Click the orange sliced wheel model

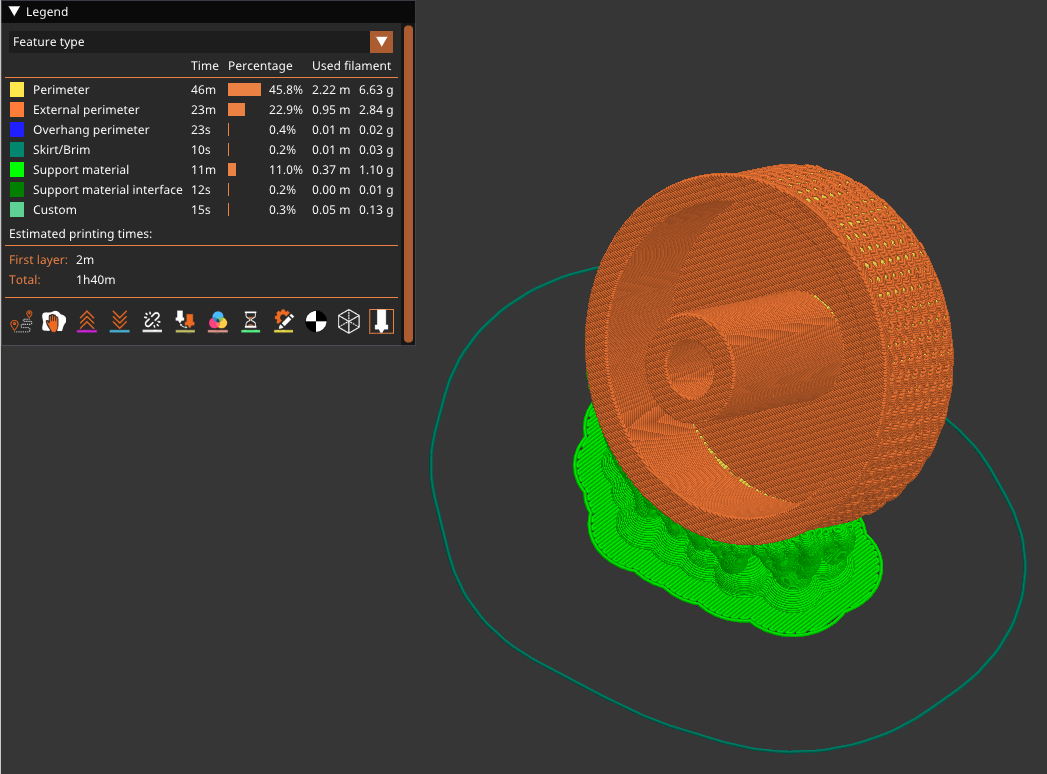click(768, 354)
